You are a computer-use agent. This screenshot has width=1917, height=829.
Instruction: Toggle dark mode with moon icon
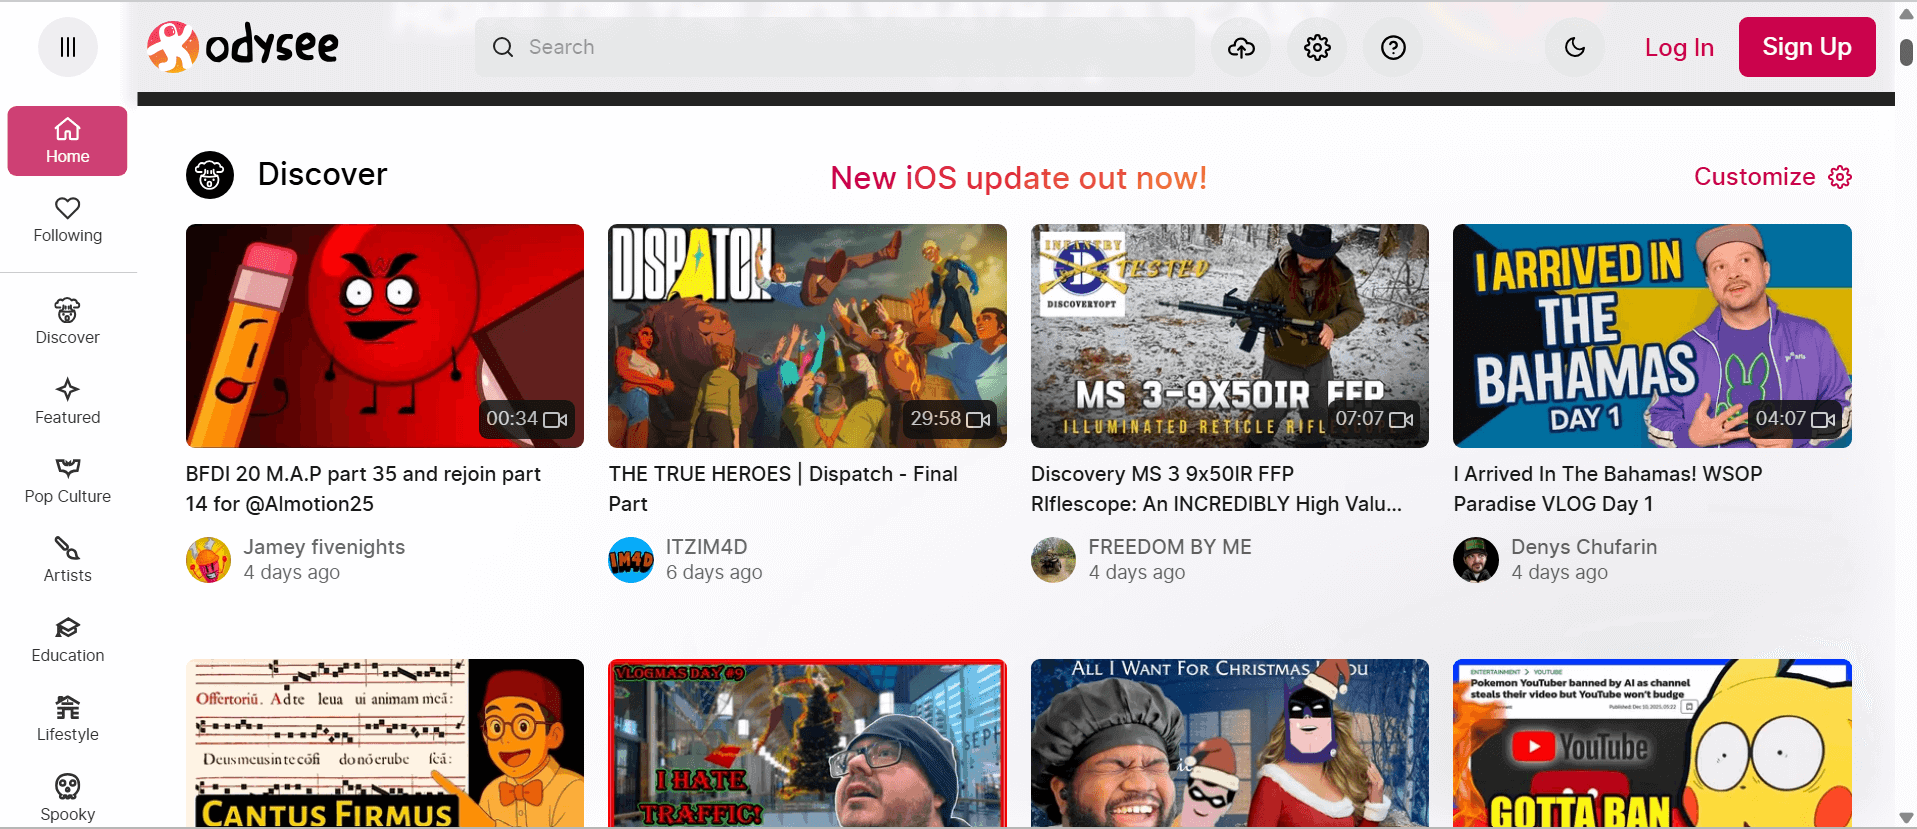[1574, 47]
